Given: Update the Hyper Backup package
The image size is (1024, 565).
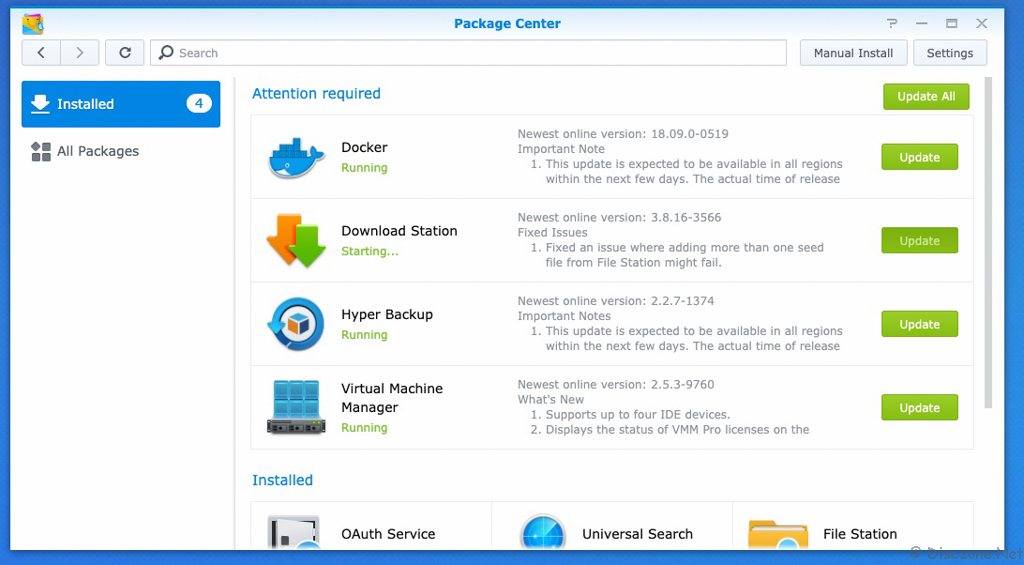Looking at the screenshot, I should [920, 324].
